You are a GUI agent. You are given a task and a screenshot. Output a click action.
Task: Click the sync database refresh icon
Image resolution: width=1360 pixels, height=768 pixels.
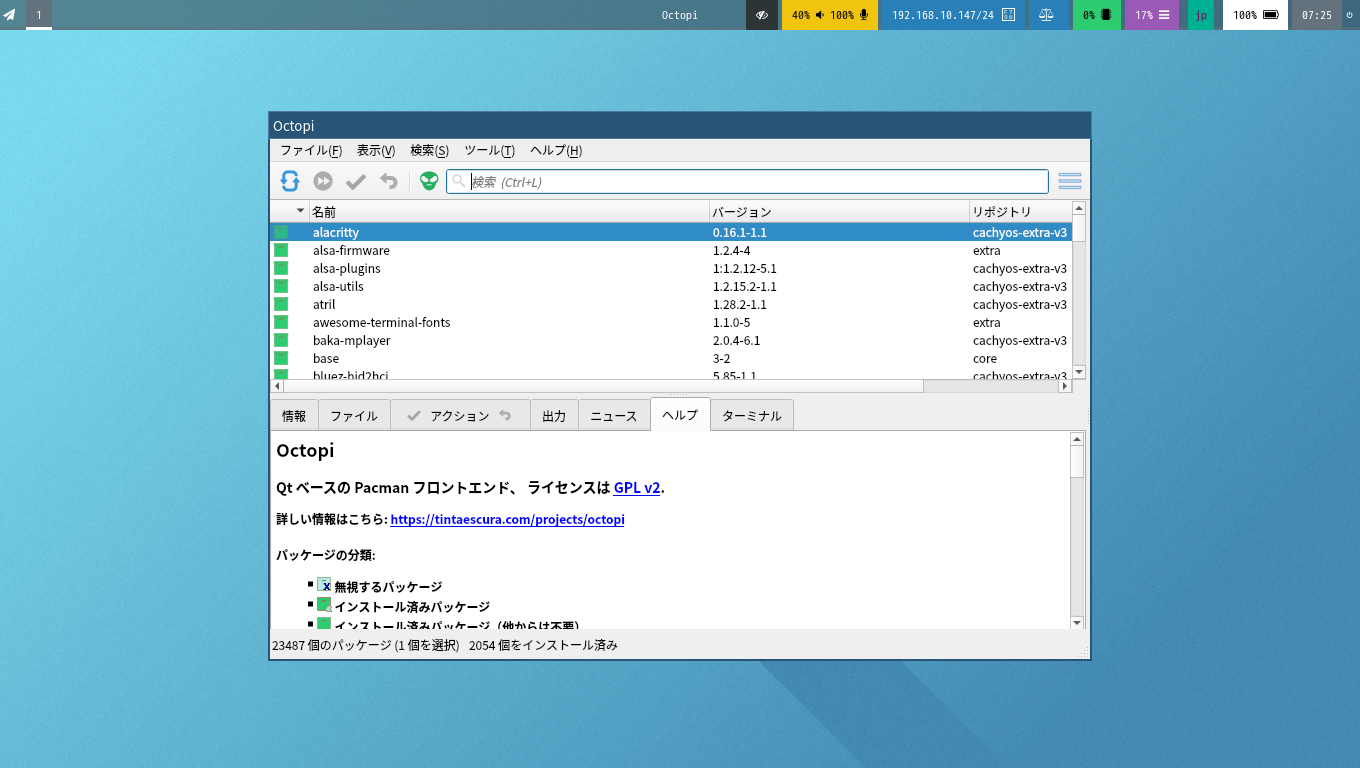290,181
